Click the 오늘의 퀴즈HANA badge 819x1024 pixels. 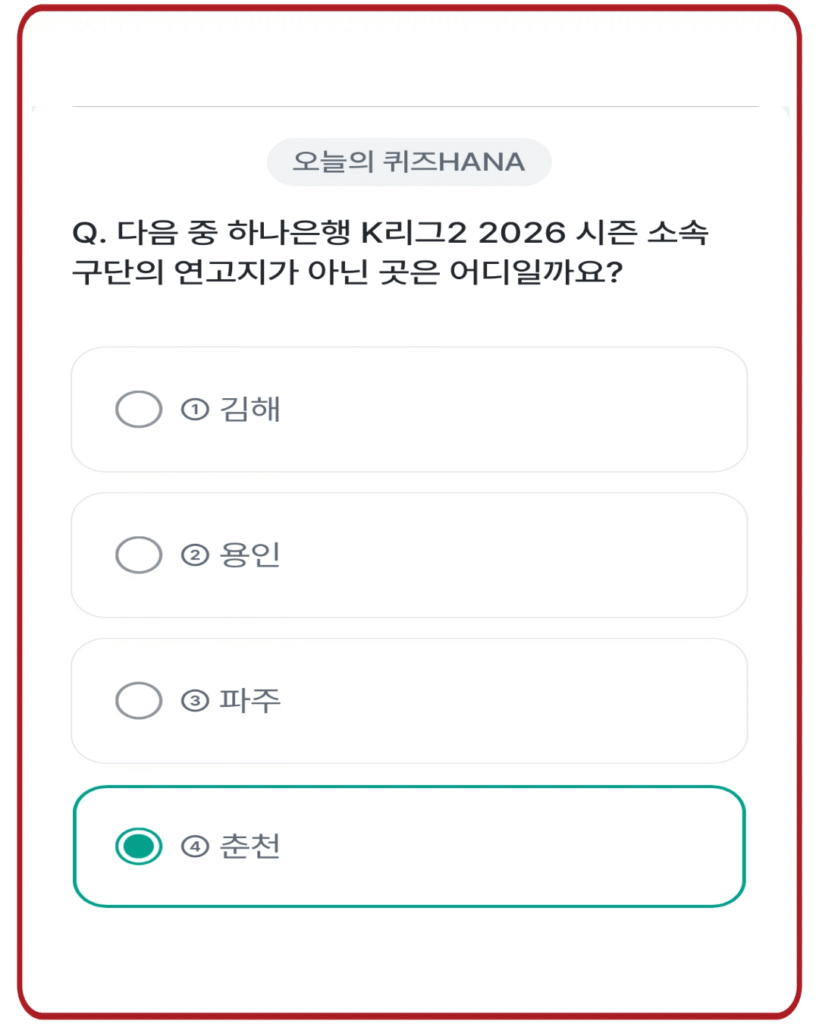tap(409, 162)
